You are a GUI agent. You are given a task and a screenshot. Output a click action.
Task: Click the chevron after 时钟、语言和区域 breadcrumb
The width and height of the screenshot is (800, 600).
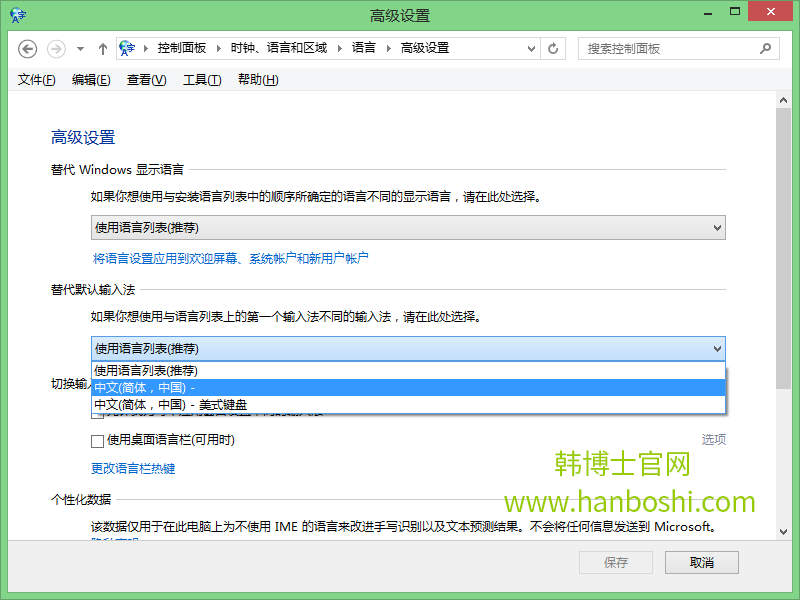pos(340,48)
